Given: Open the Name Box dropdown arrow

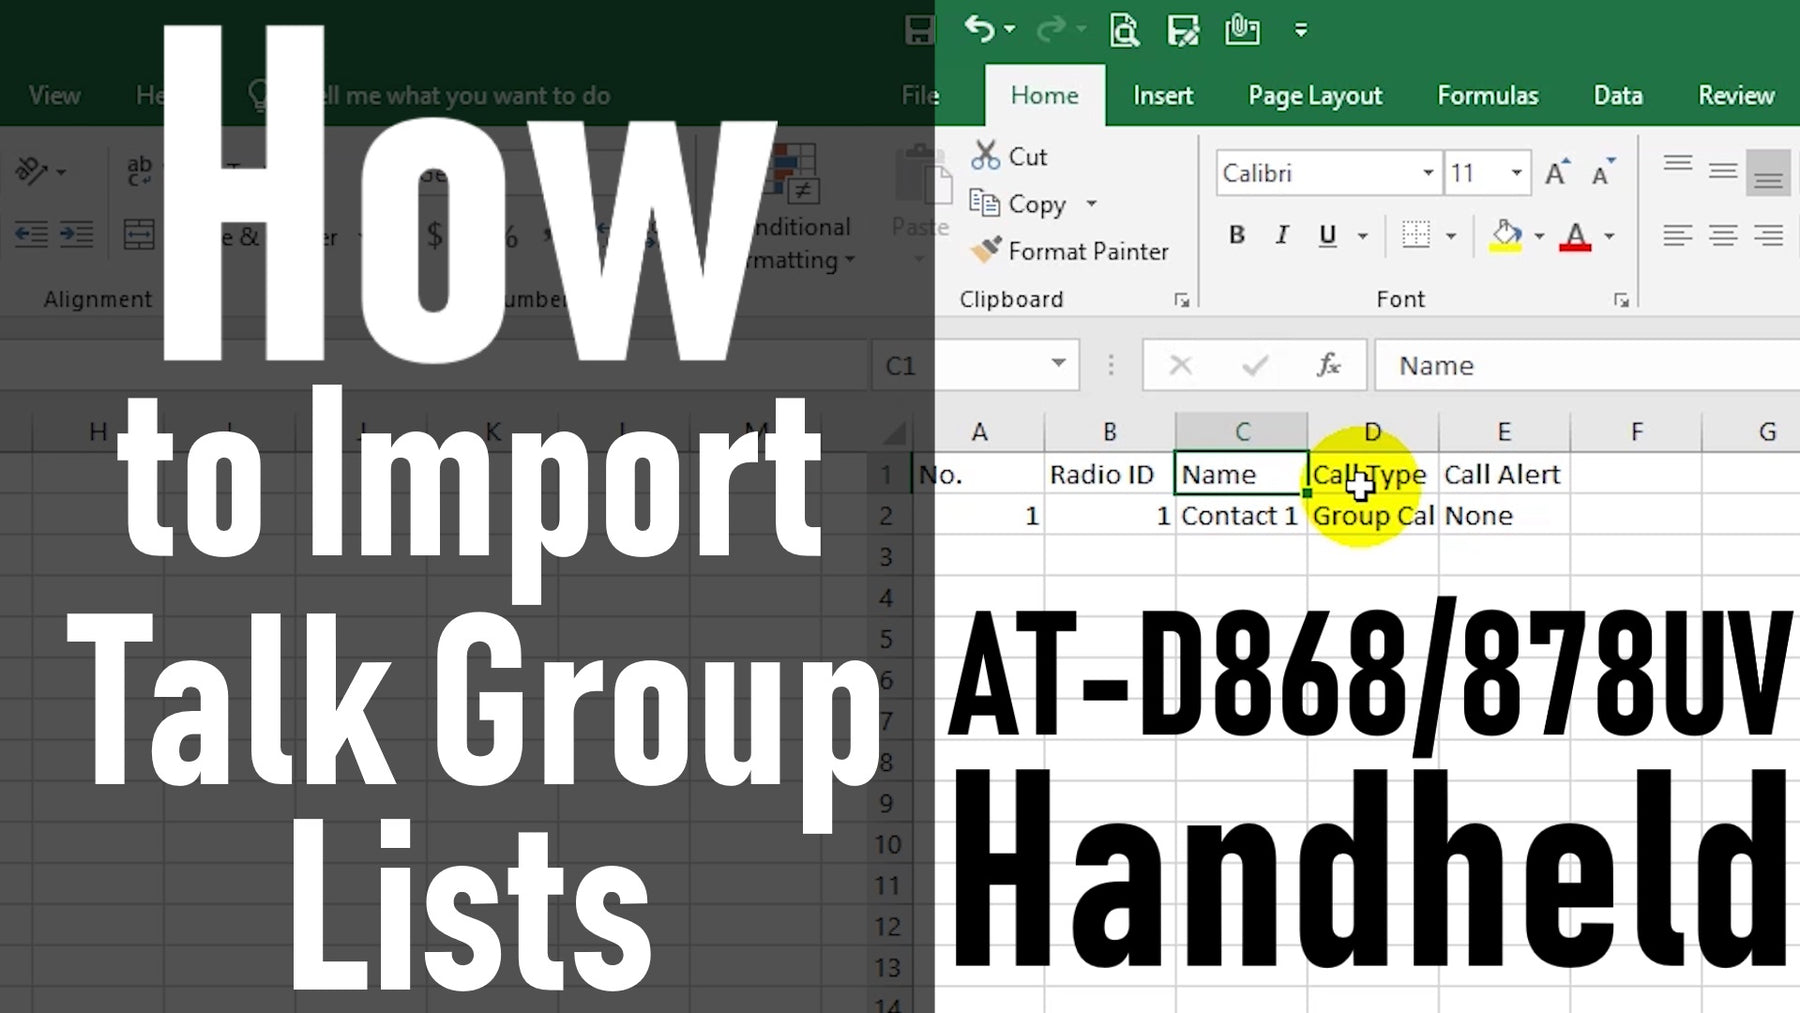Looking at the screenshot, I should (x=1058, y=363).
